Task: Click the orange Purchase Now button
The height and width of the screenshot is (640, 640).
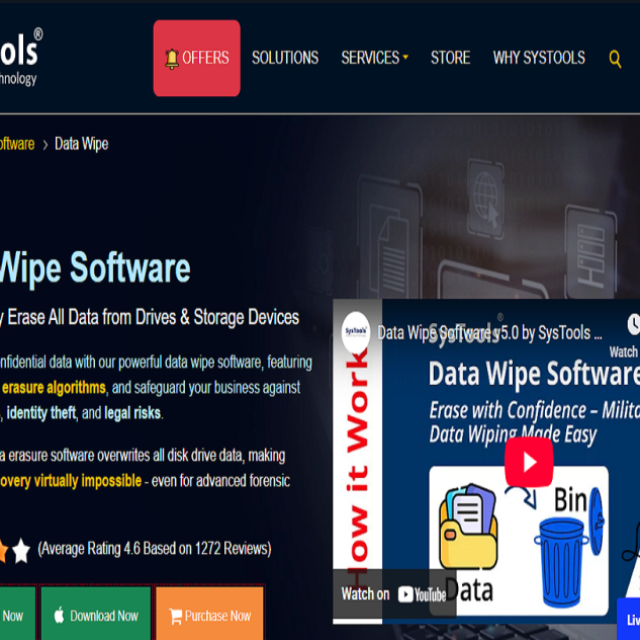Action: [x=210, y=615]
